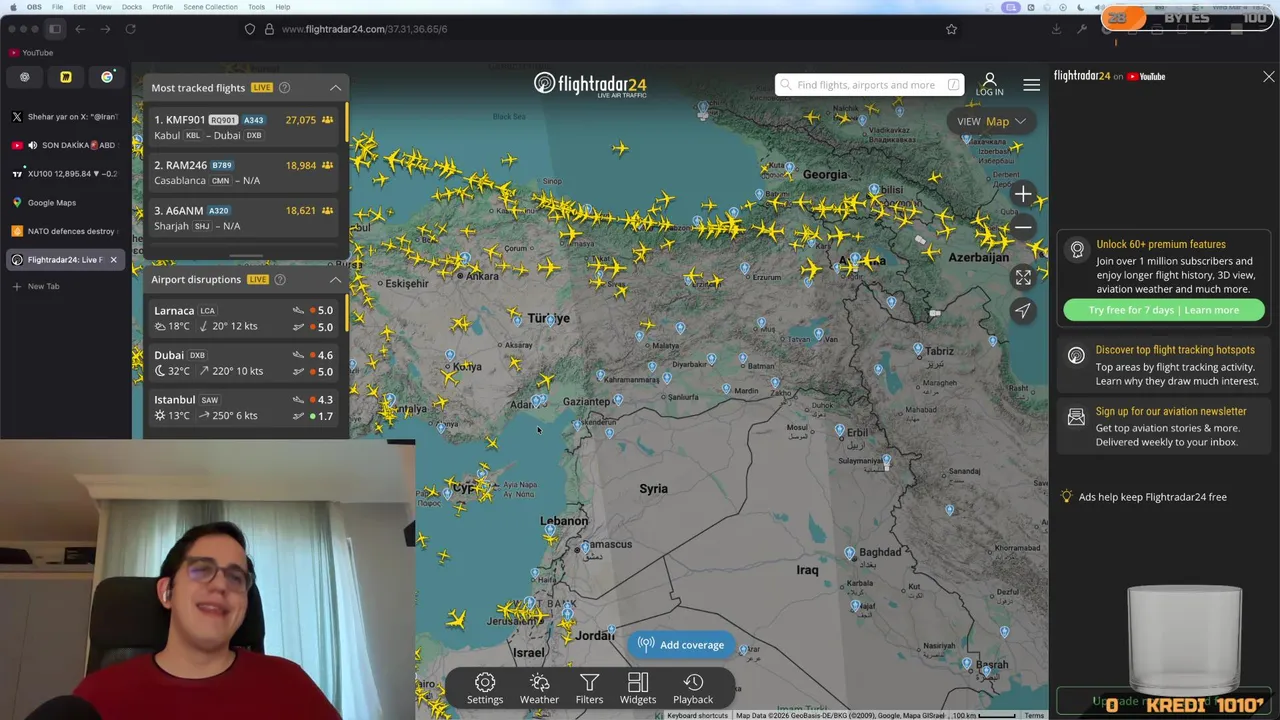Go forward in browser history
The height and width of the screenshot is (720, 1280).
pyautogui.click(x=105, y=29)
